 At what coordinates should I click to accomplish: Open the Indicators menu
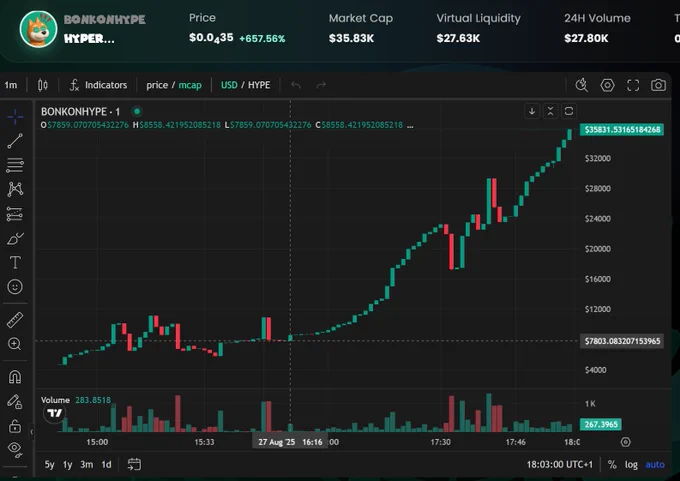click(x=98, y=85)
